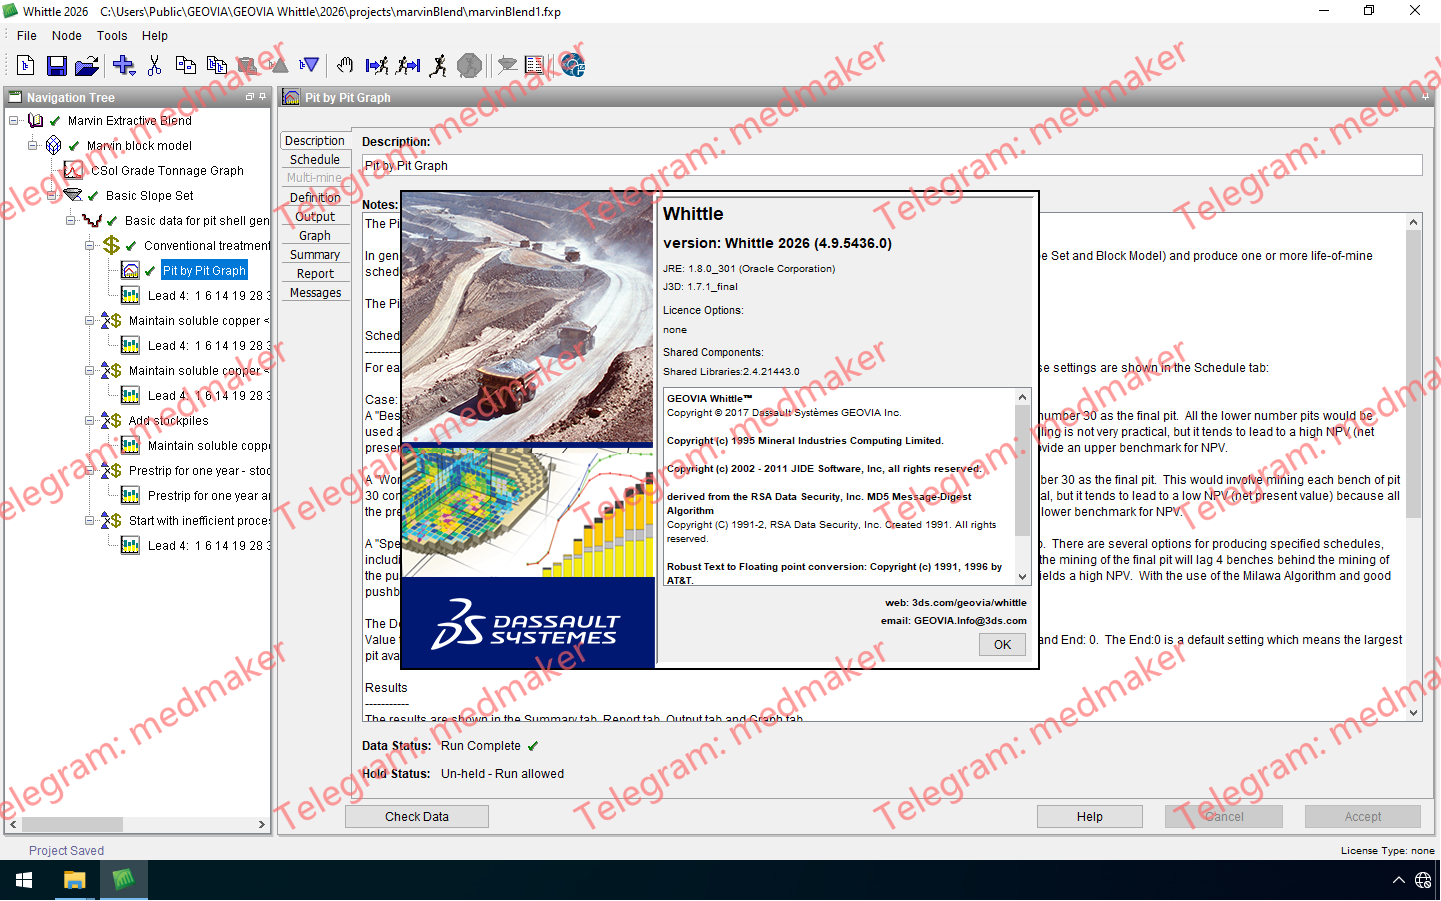Show hidden icons in the system tray

click(x=1398, y=881)
